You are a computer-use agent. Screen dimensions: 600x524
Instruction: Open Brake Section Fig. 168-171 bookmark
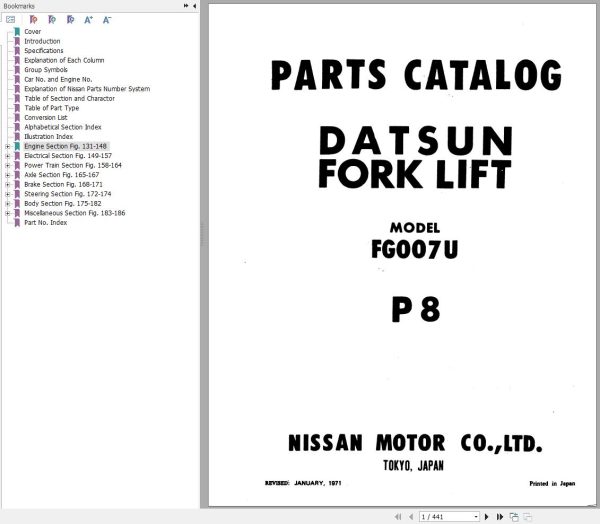[x=64, y=184]
